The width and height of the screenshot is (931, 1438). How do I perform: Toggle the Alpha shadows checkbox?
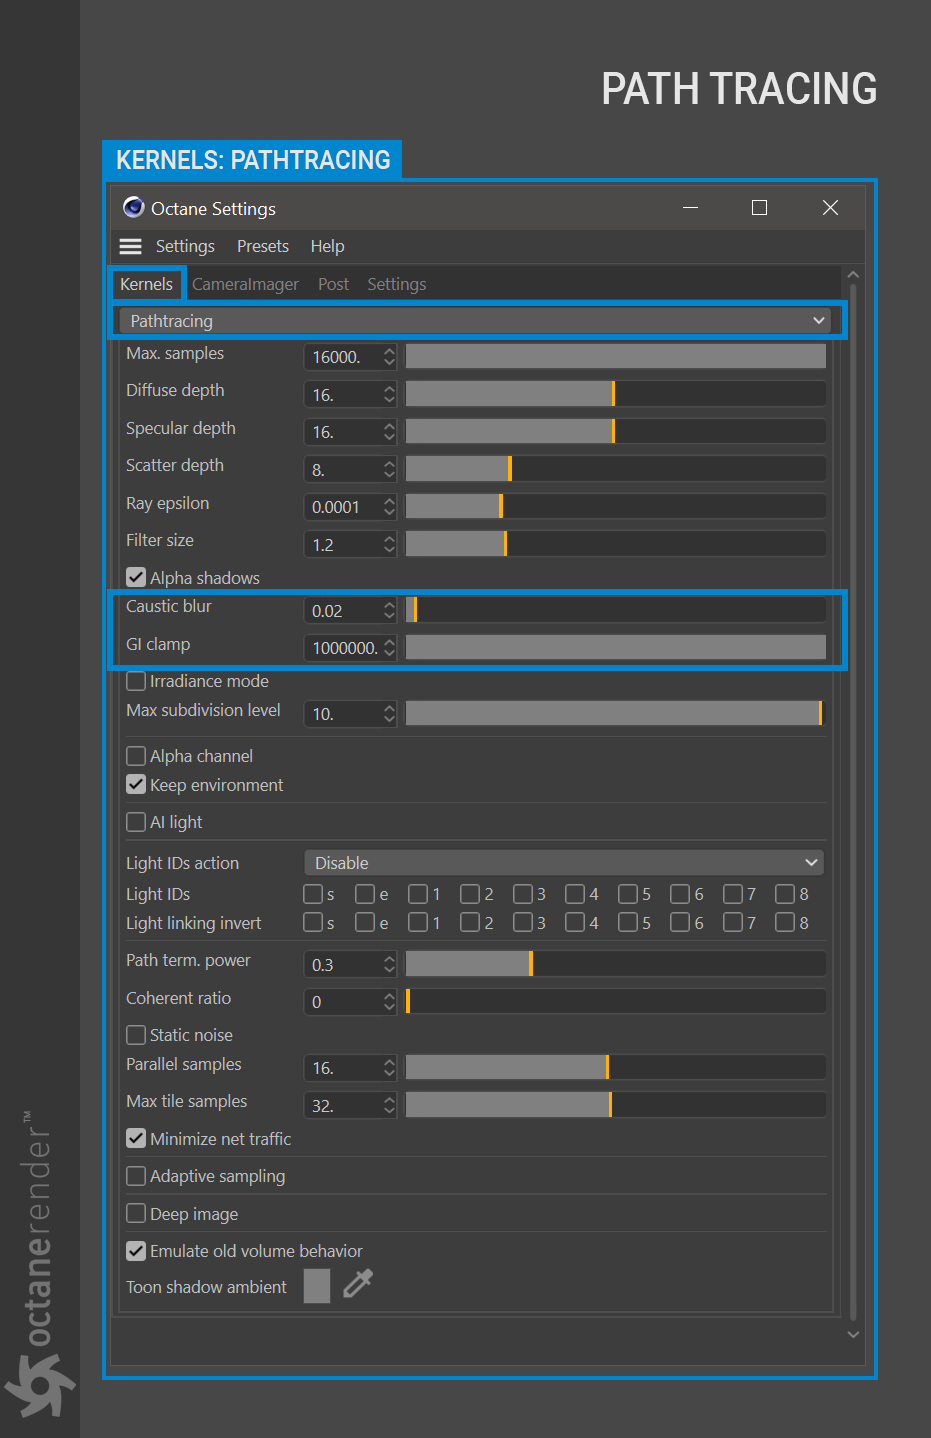click(136, 577)
